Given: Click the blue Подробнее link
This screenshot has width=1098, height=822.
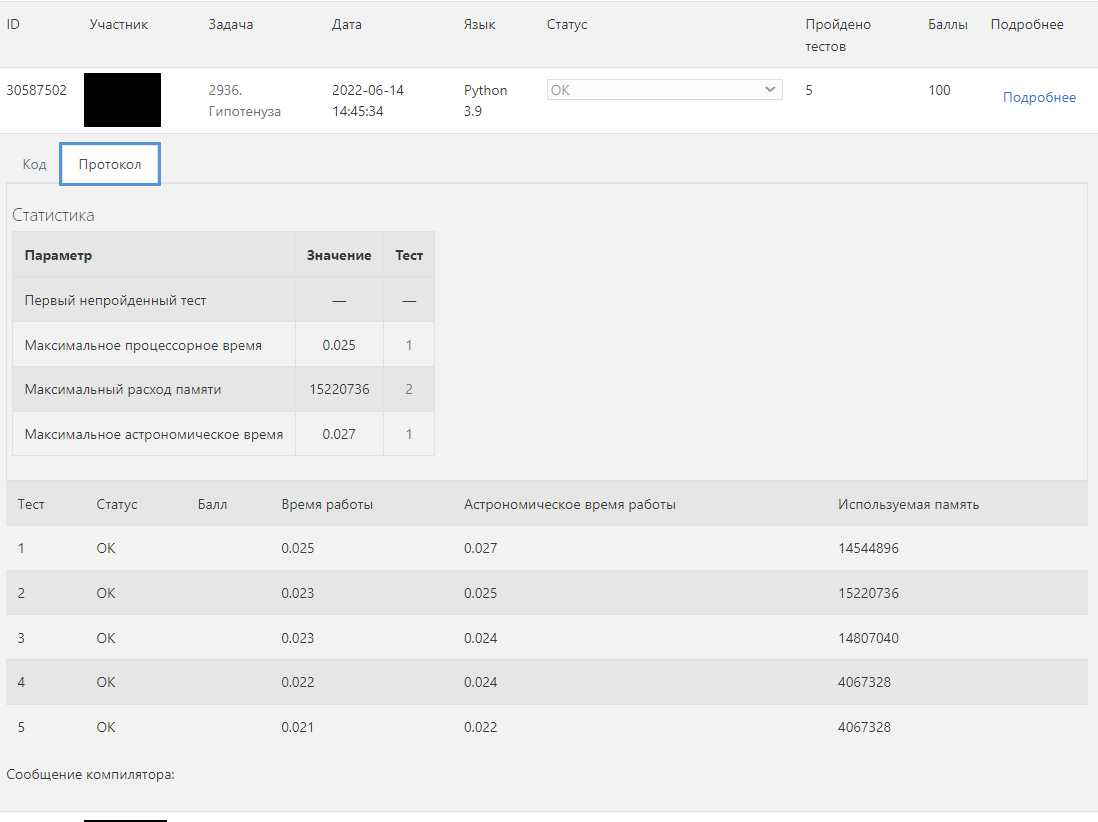Looking at the screenshot, I should (1039, 97).
